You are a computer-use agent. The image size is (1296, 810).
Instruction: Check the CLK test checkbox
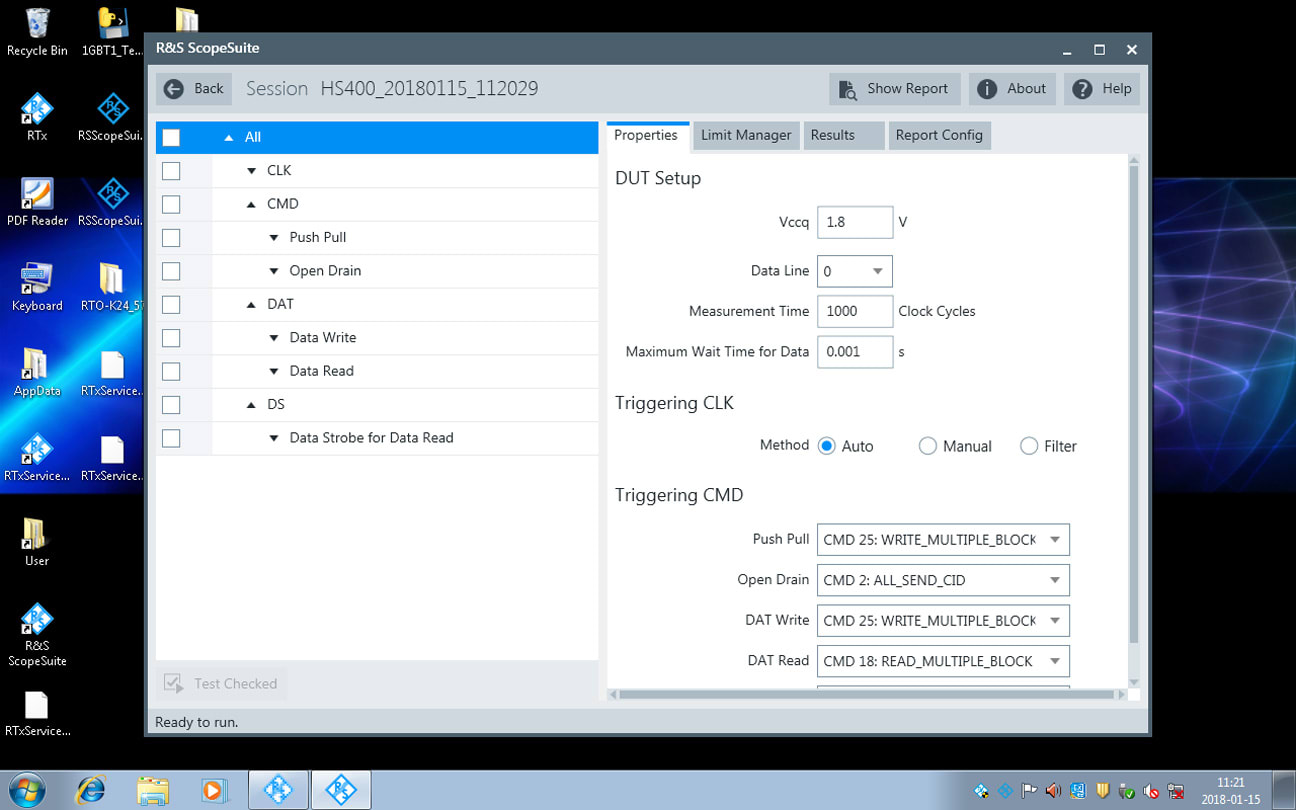(x=171, y=170)
